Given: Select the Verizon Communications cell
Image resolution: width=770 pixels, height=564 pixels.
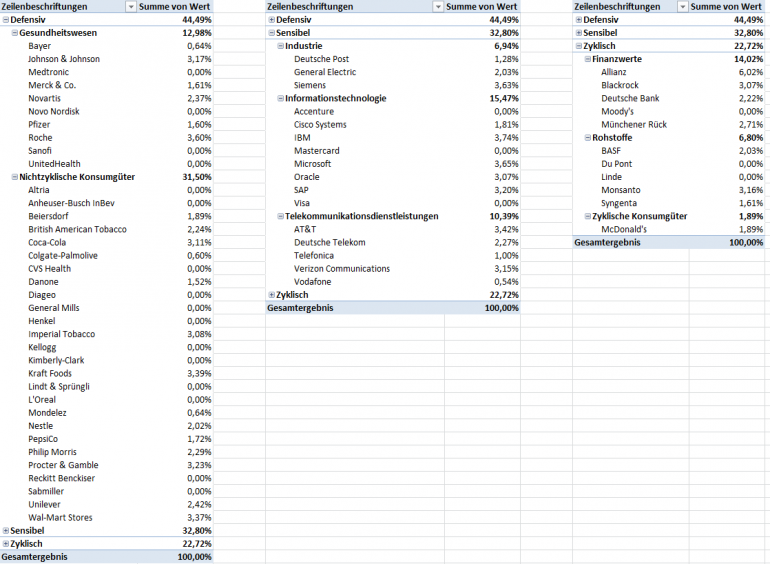Looking at the screenshot, I should tap(342, 269).
